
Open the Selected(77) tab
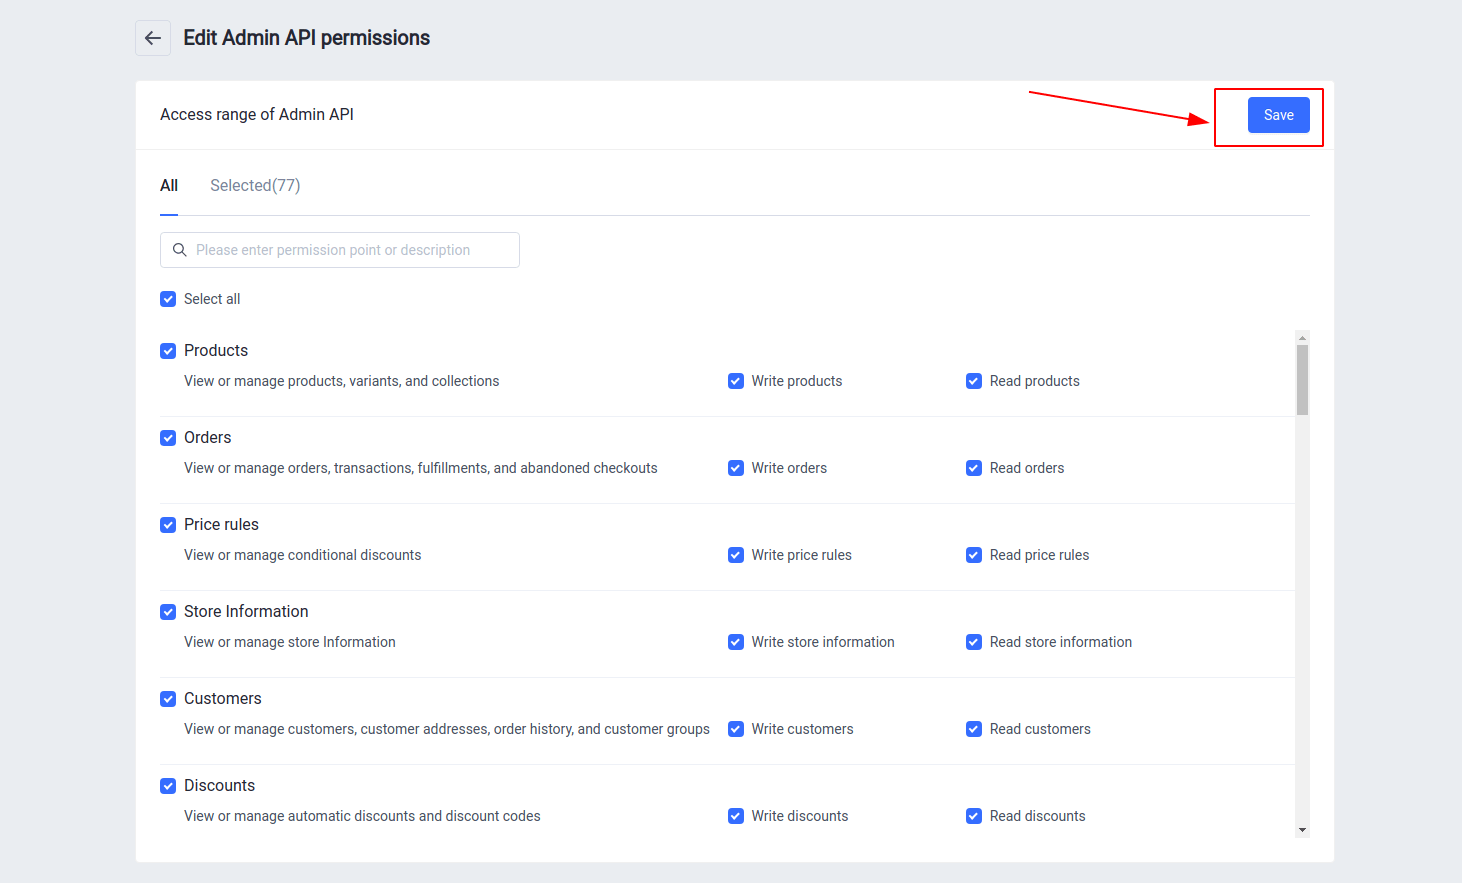coord(255,186)
